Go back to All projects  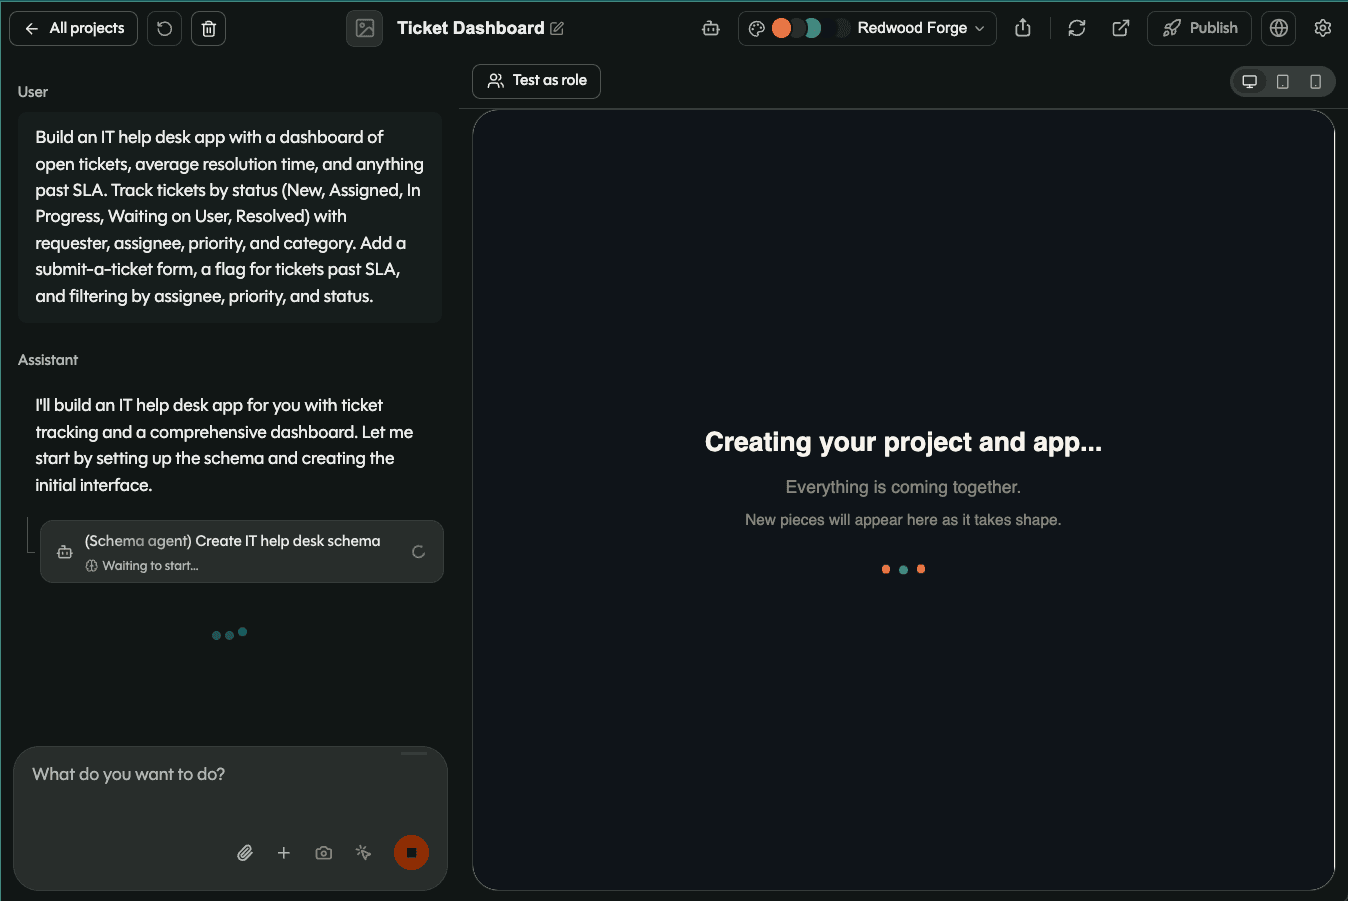(x=73, y=28)
